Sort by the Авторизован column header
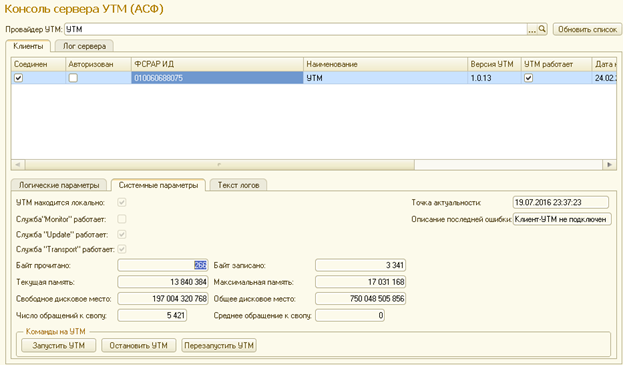Image resolution: width=623 pixels, height=365 pixels. pos(98,64)
